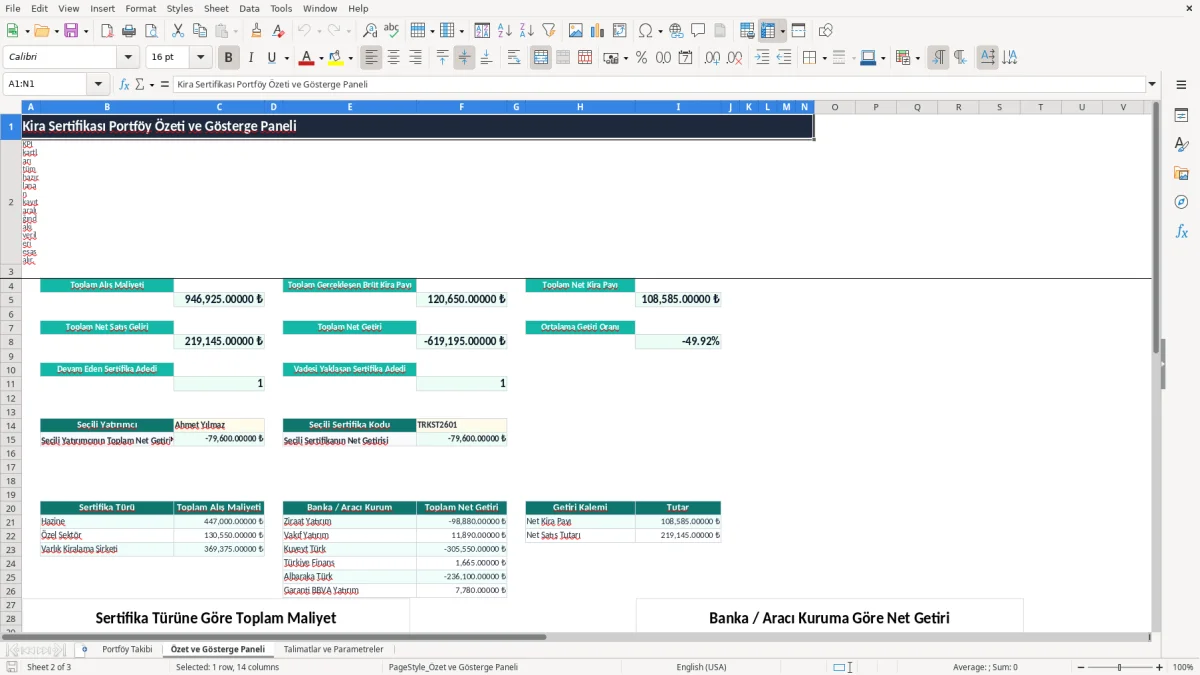Open sidebar Navigator compass icon
The image size is (1200, 675).
pos(1181,202)
